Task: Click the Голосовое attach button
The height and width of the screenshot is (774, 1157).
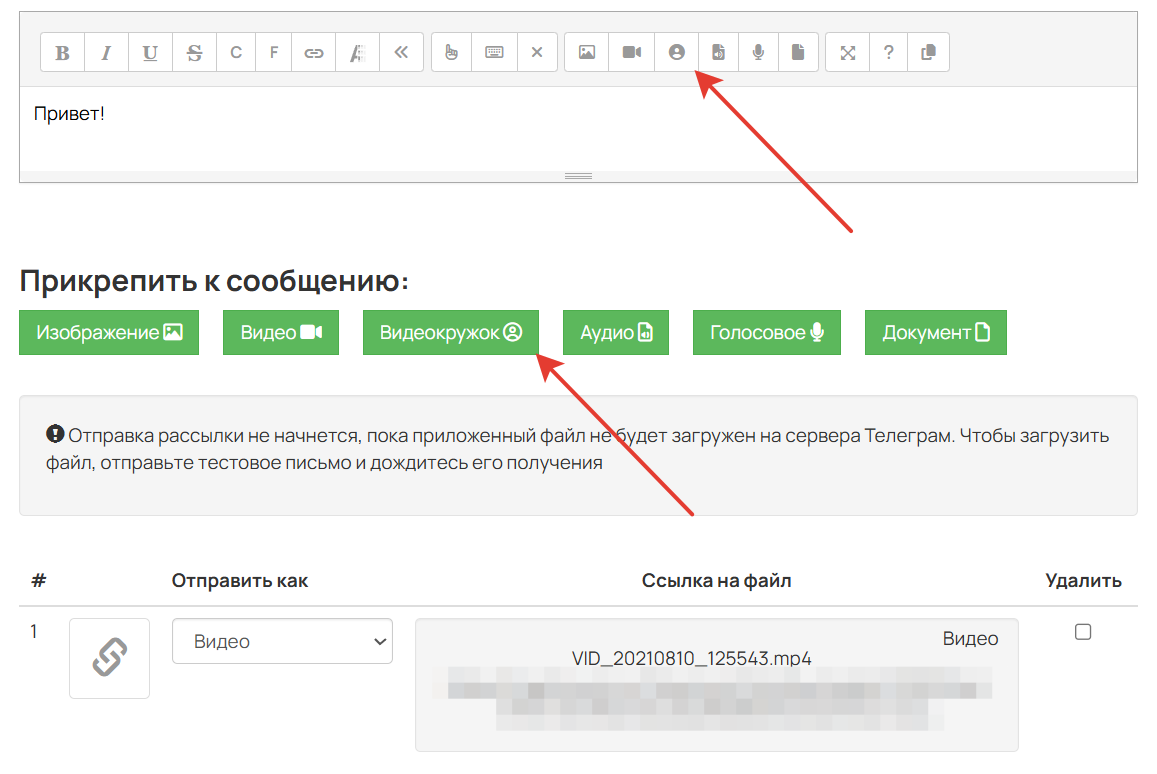Action: [x=767, y=333]
